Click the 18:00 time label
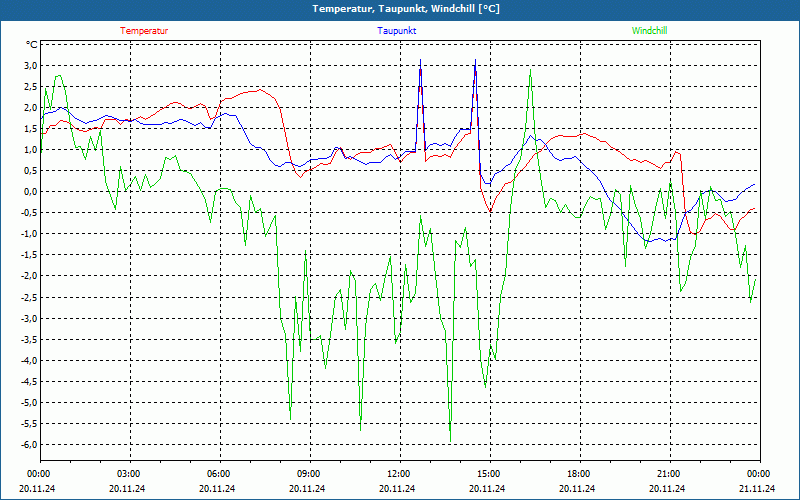The image size is (800, 500). [x=577, y=474]
